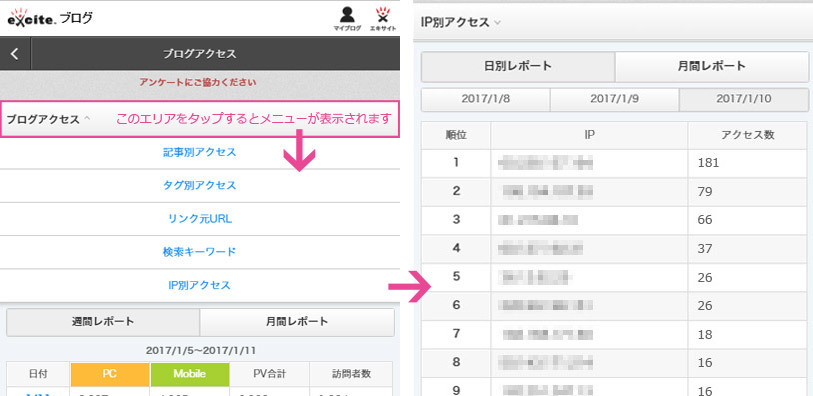
Task: Select IP別アクセス menu item
Action: (200, 285)
